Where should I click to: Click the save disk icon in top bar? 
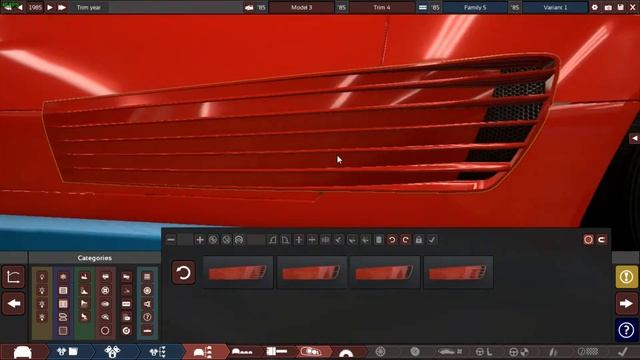[x=620, y=7]
